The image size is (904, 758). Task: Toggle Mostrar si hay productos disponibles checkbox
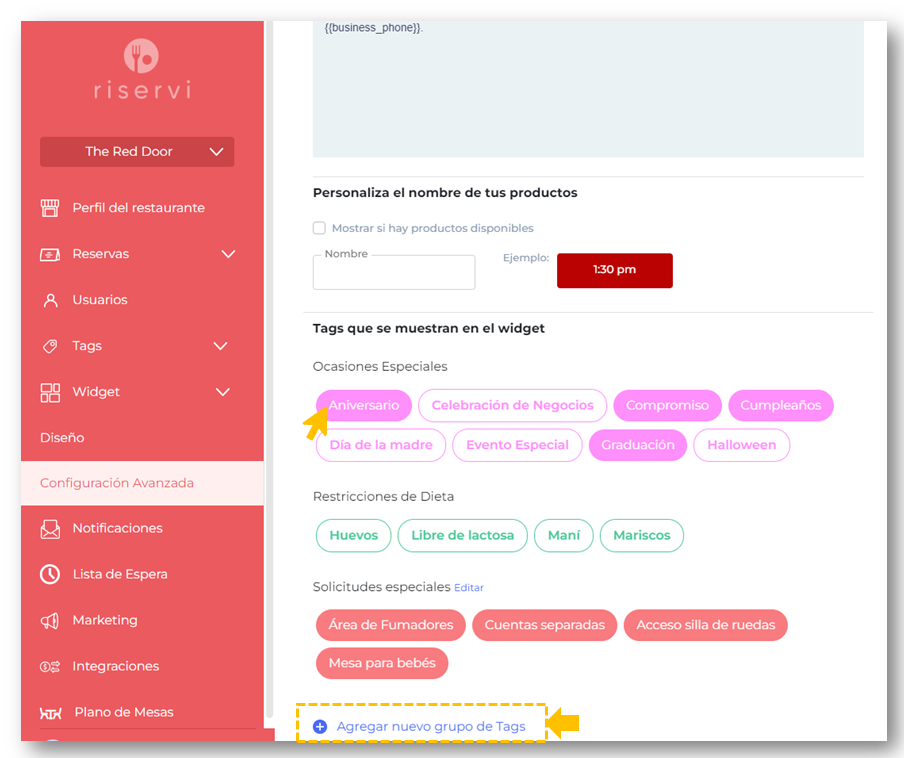(x=319, y=228)
